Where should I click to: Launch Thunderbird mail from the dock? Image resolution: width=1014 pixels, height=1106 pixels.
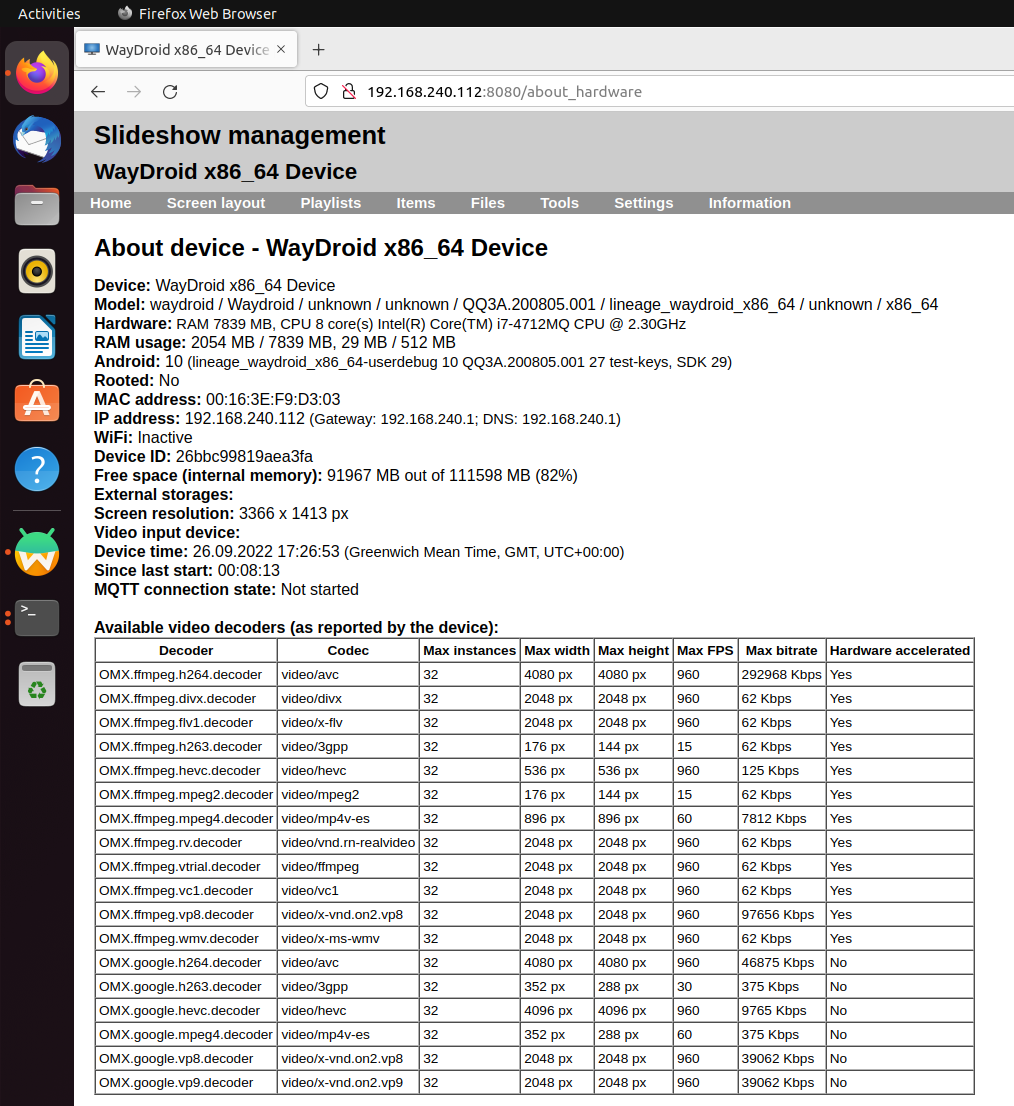click(x=37, y=139)
